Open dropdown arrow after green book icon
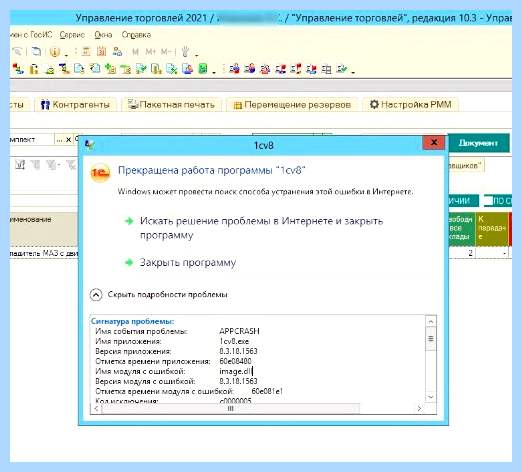 pyautogui.click(x=214, y=71)
